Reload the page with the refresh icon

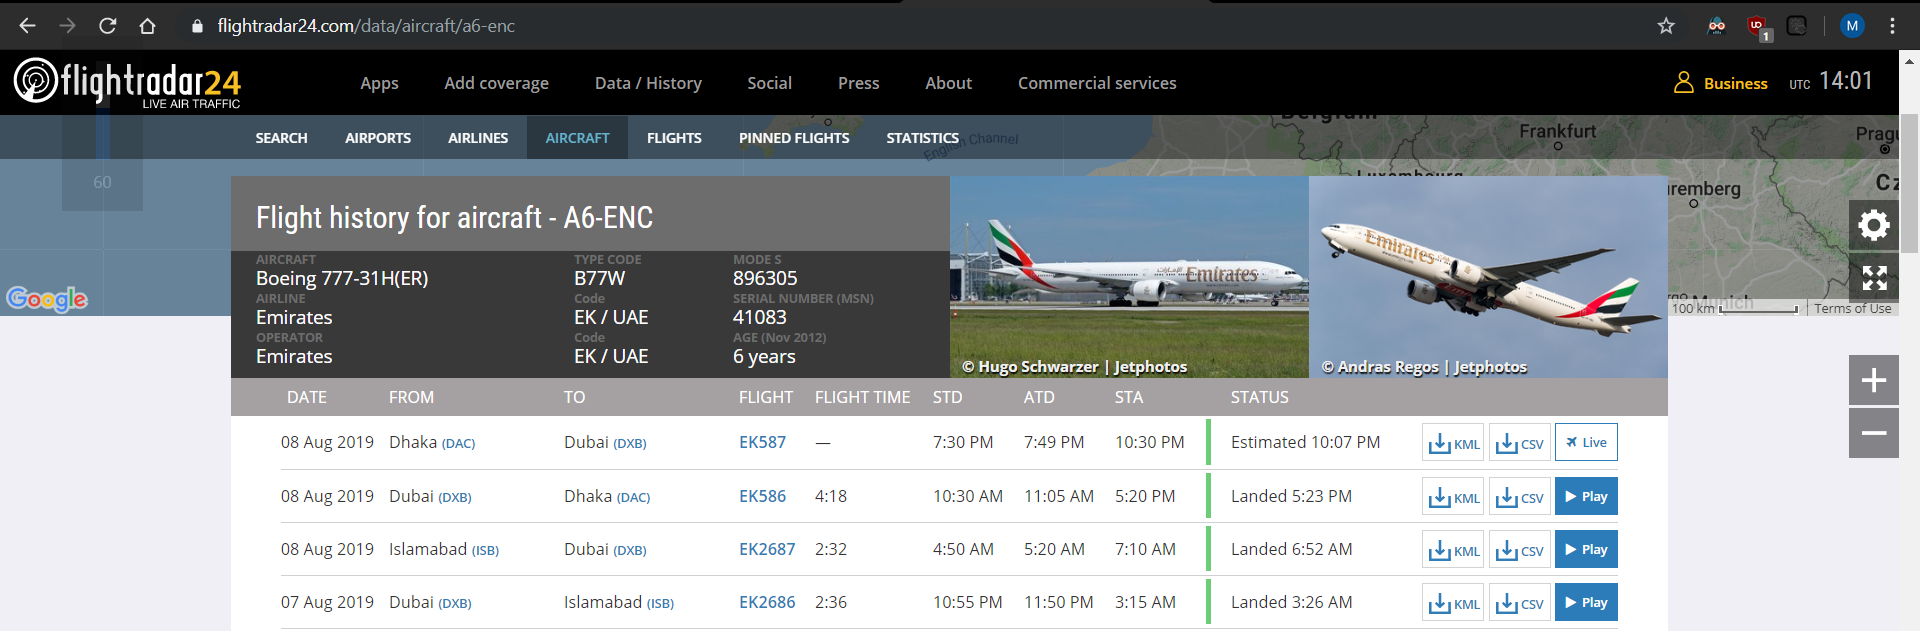click(107, 26)
